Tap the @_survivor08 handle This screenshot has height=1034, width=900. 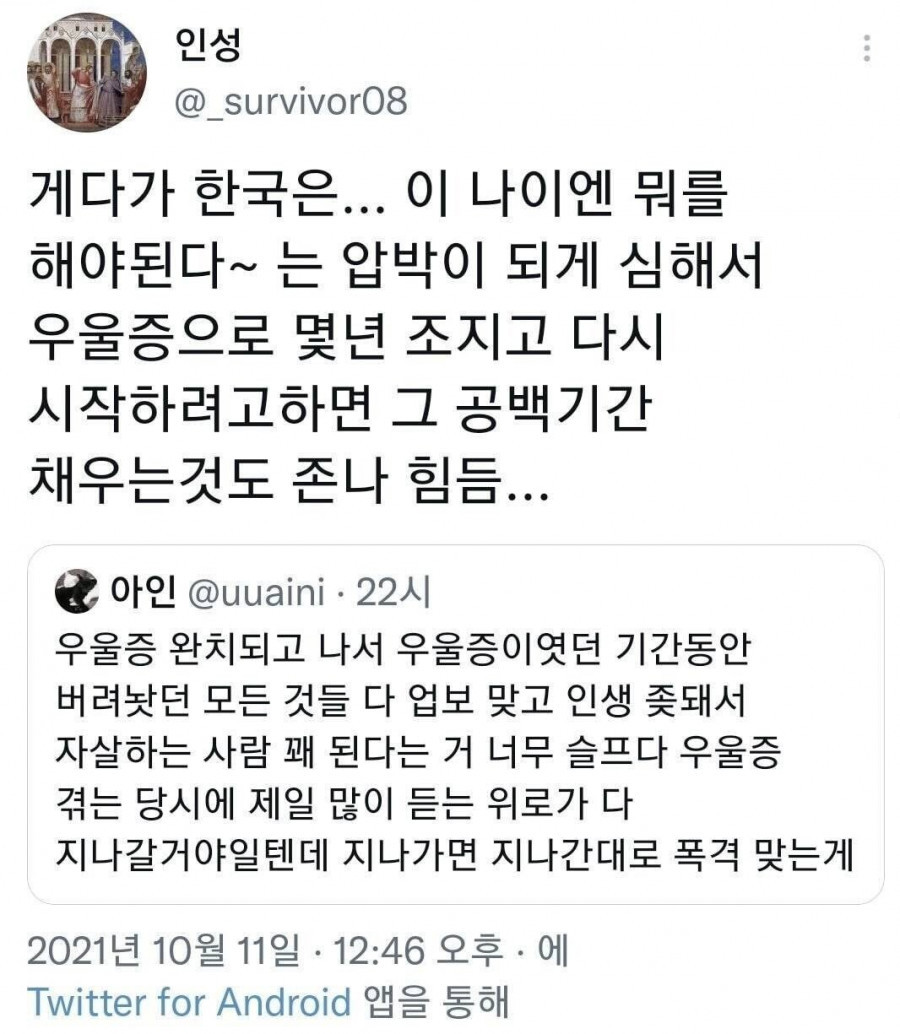(291, 102)
